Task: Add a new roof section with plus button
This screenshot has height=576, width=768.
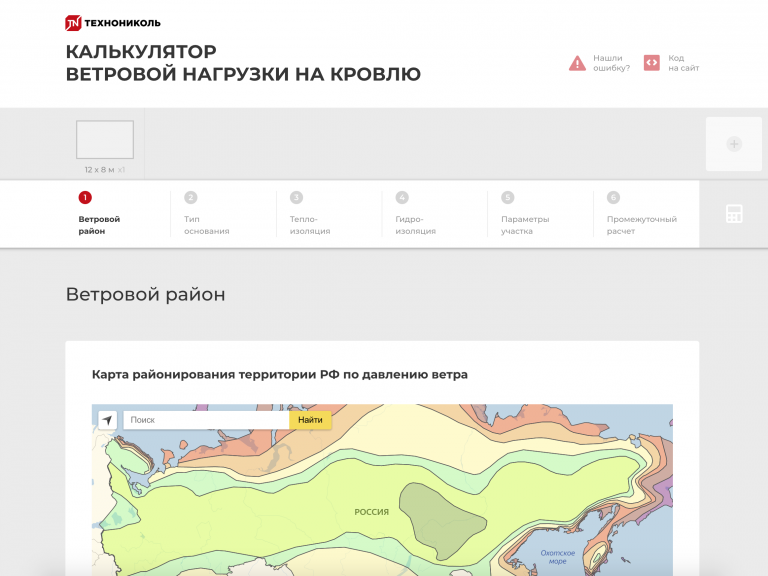Action: [734, 144]
